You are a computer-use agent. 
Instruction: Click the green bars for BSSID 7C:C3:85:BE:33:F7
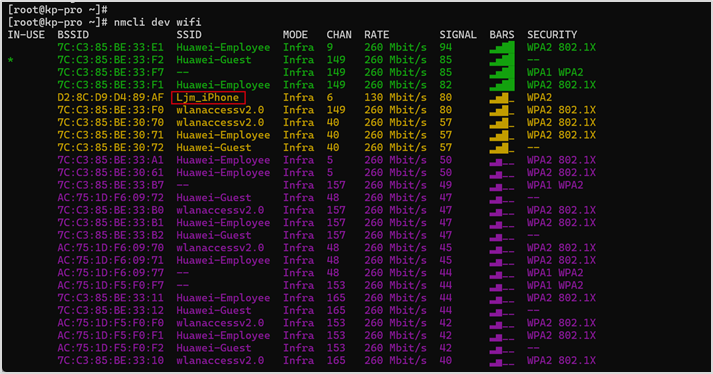(x=502, y=73)
